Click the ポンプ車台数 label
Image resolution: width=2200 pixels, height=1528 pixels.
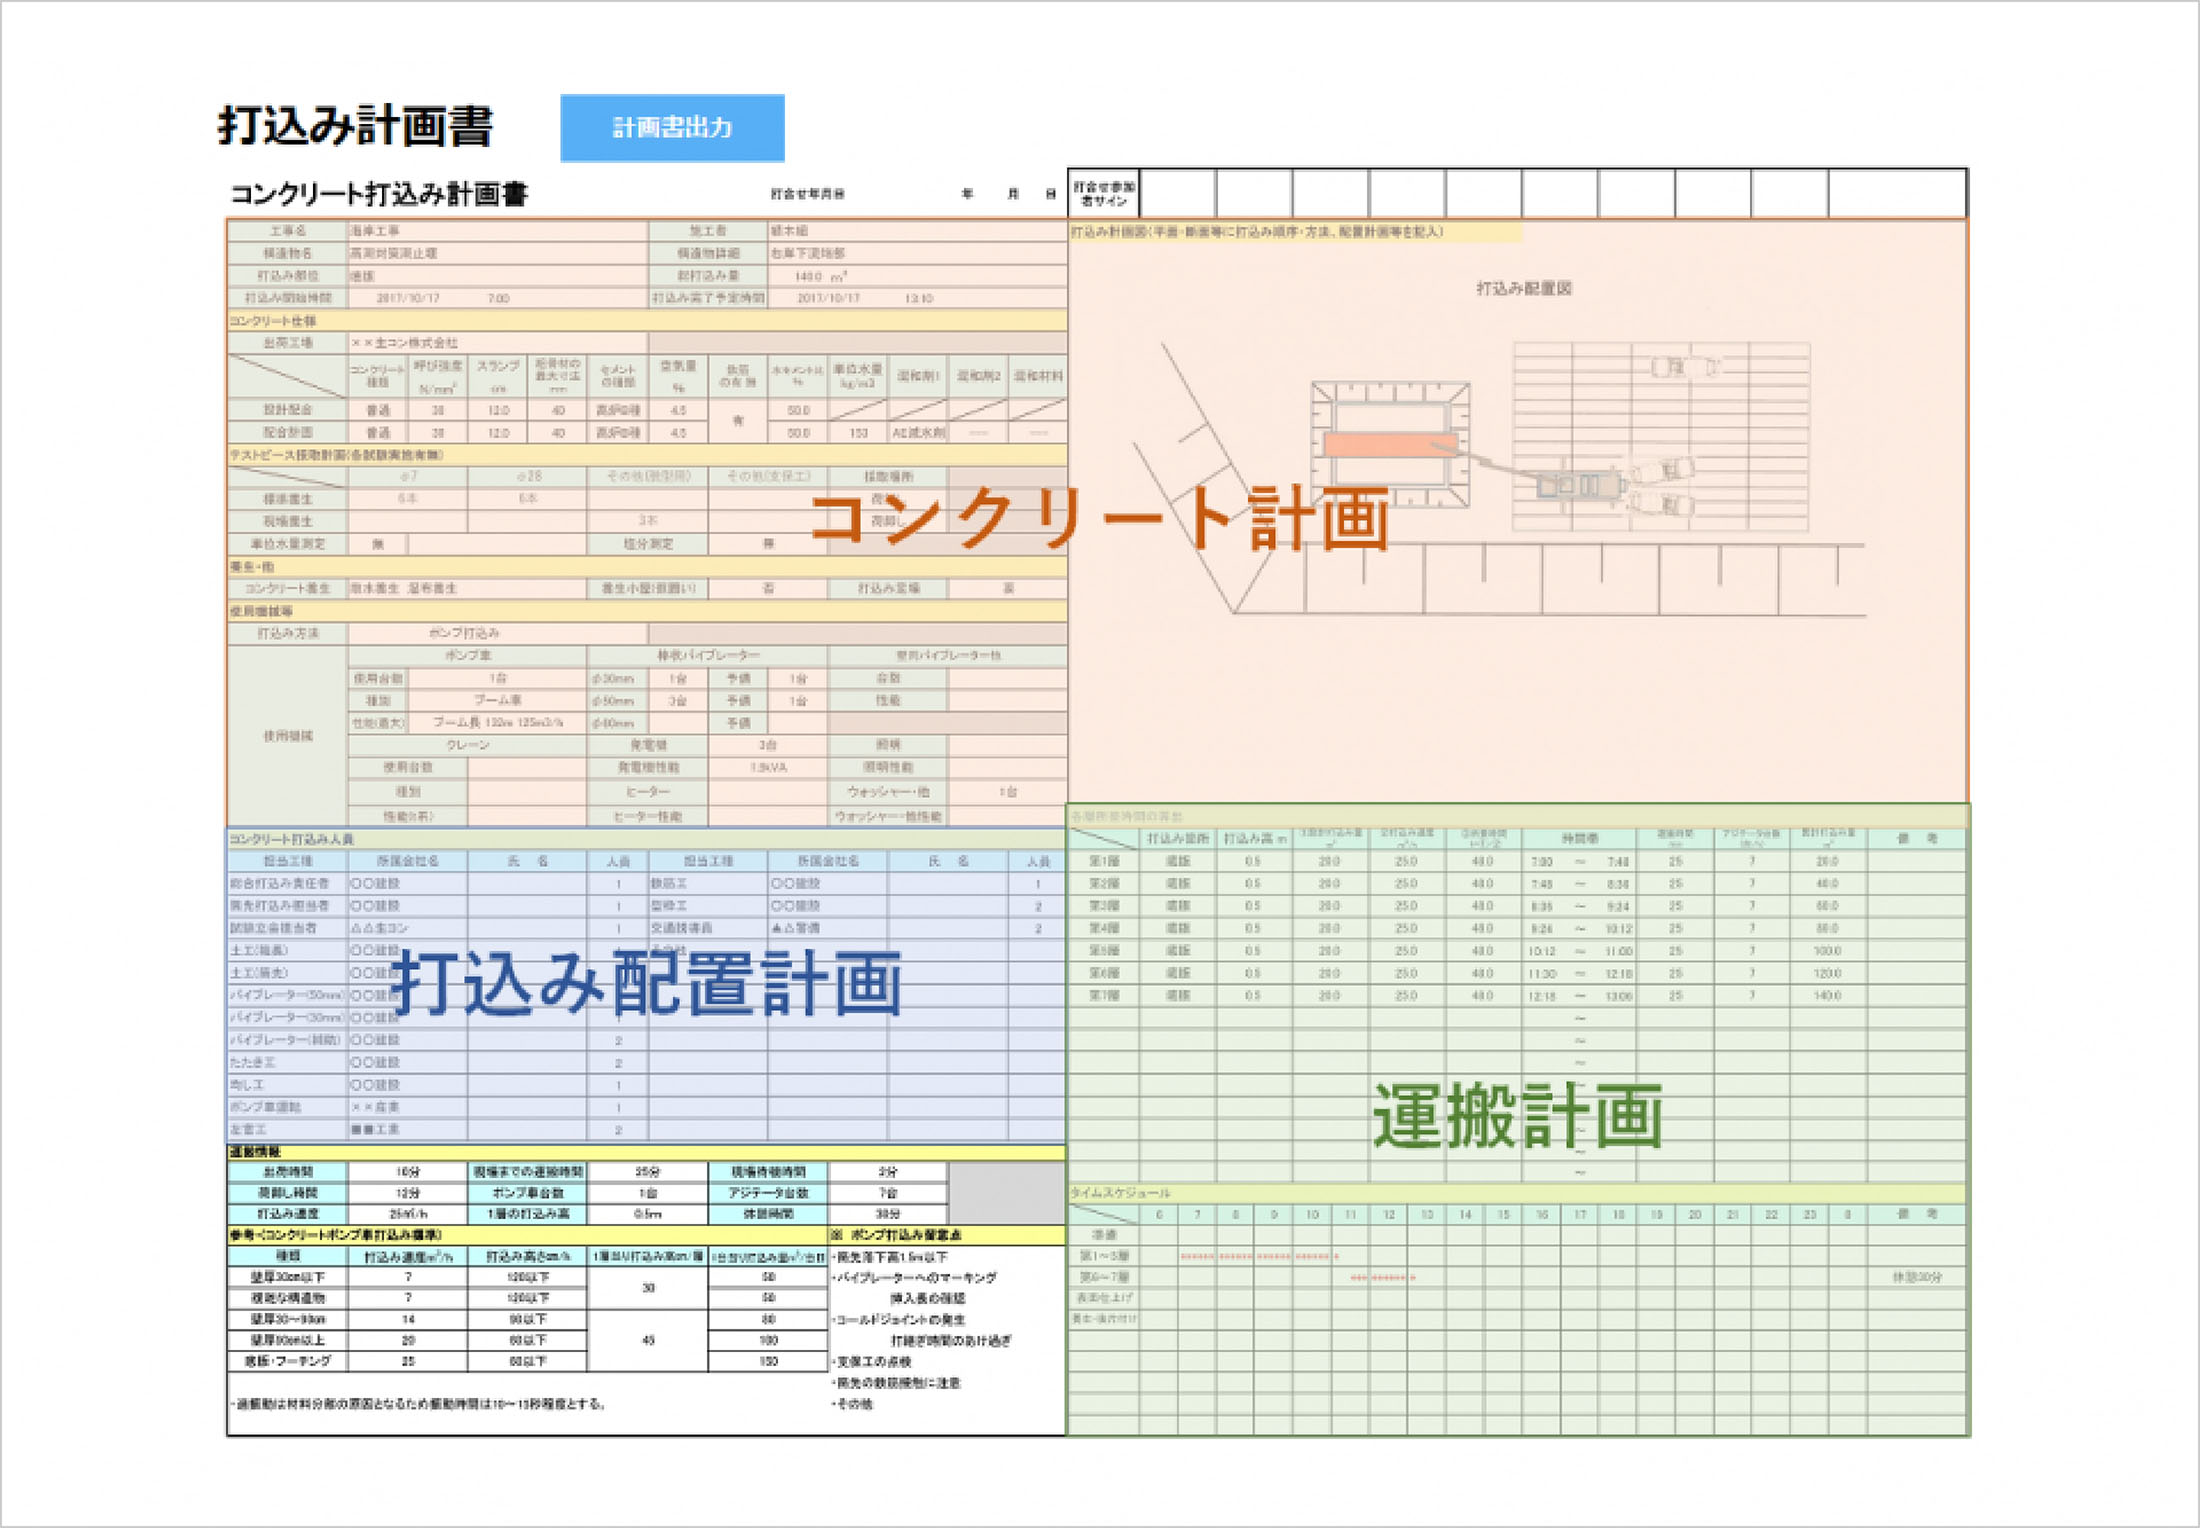tap(528, 1193)
